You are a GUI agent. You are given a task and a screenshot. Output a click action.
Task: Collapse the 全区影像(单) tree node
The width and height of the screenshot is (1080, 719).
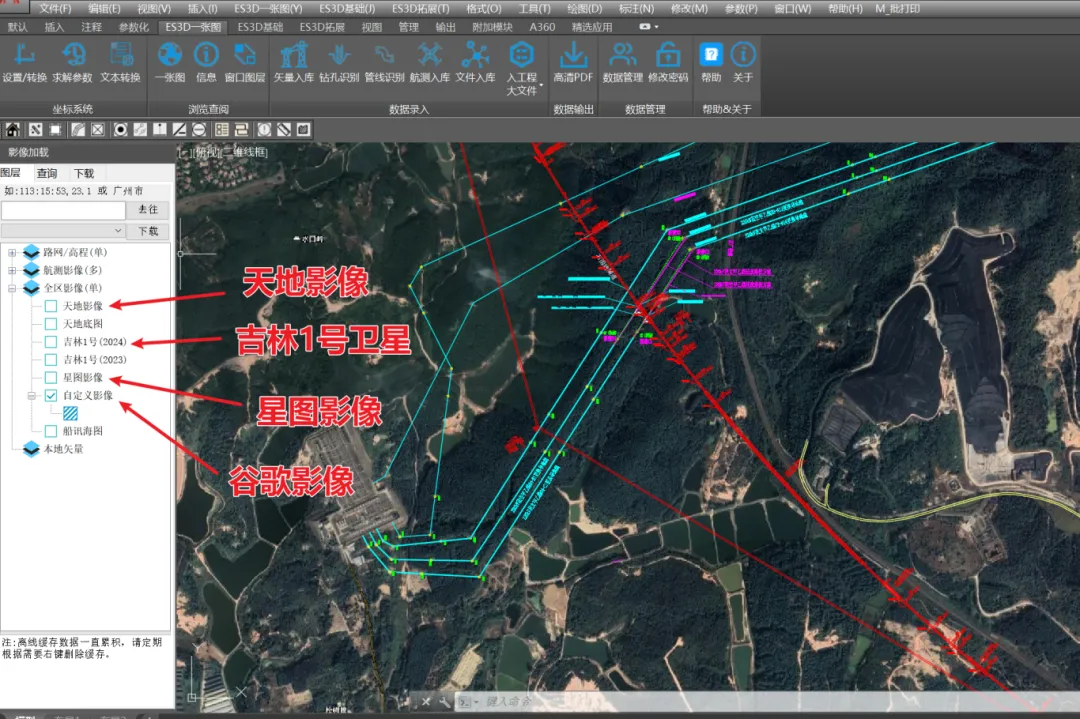tap(12, 289)
